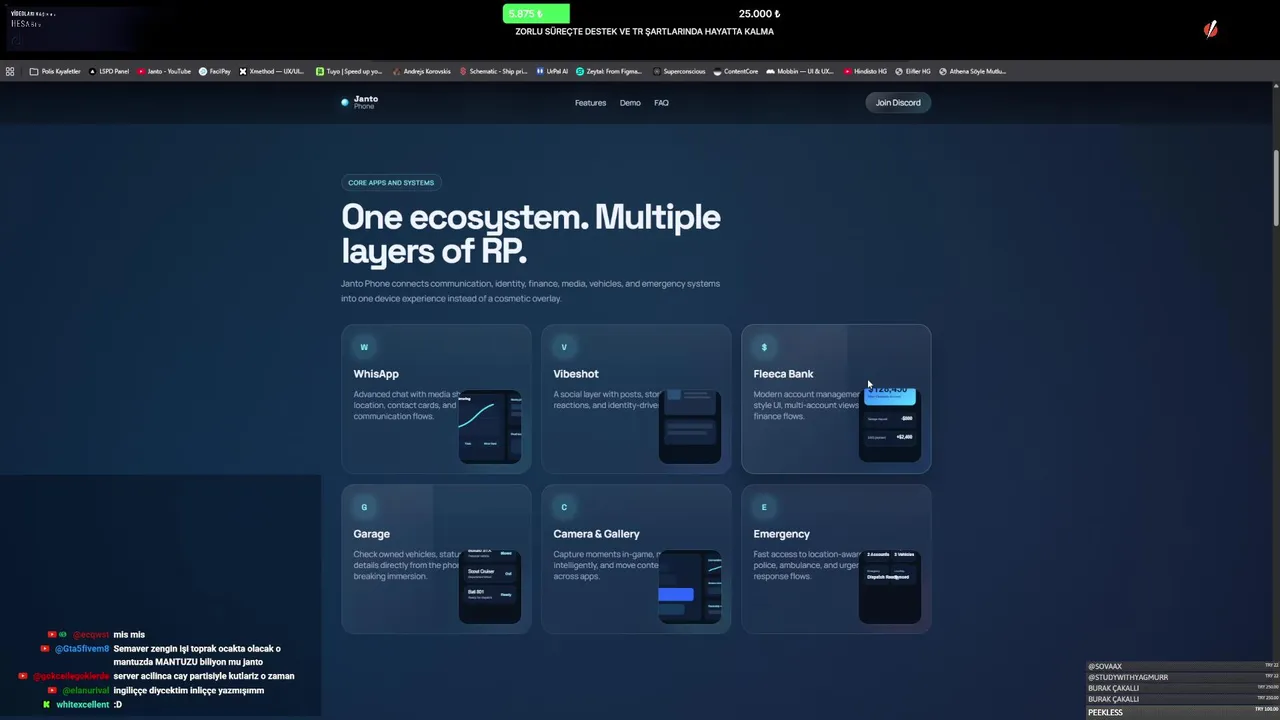
Task: Open the Schematic - Ship bookmark
Action: click(x=493, y=71)
